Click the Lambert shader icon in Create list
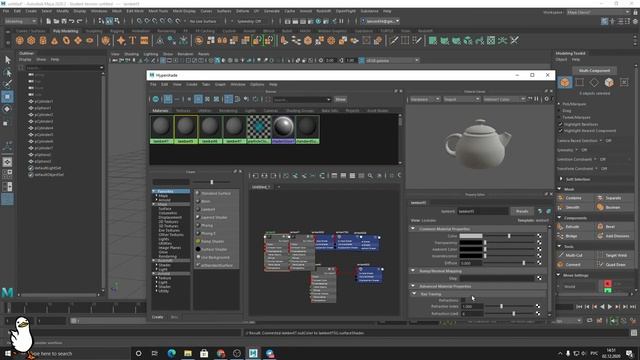 tap(198, 209)
